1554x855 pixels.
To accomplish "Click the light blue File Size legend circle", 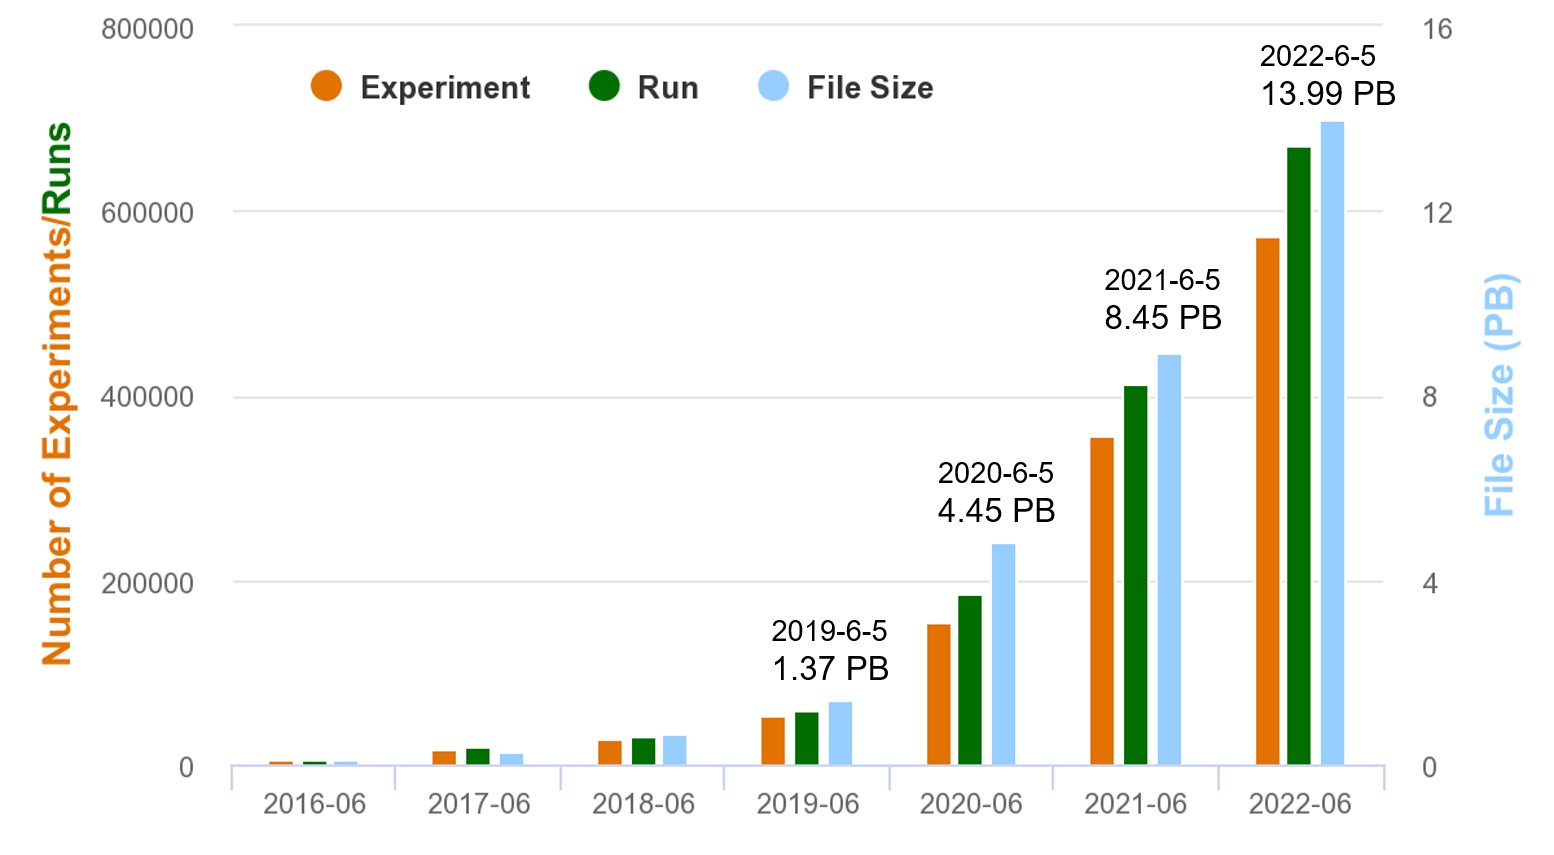I will pyautogui.click(x=773, y=87).
